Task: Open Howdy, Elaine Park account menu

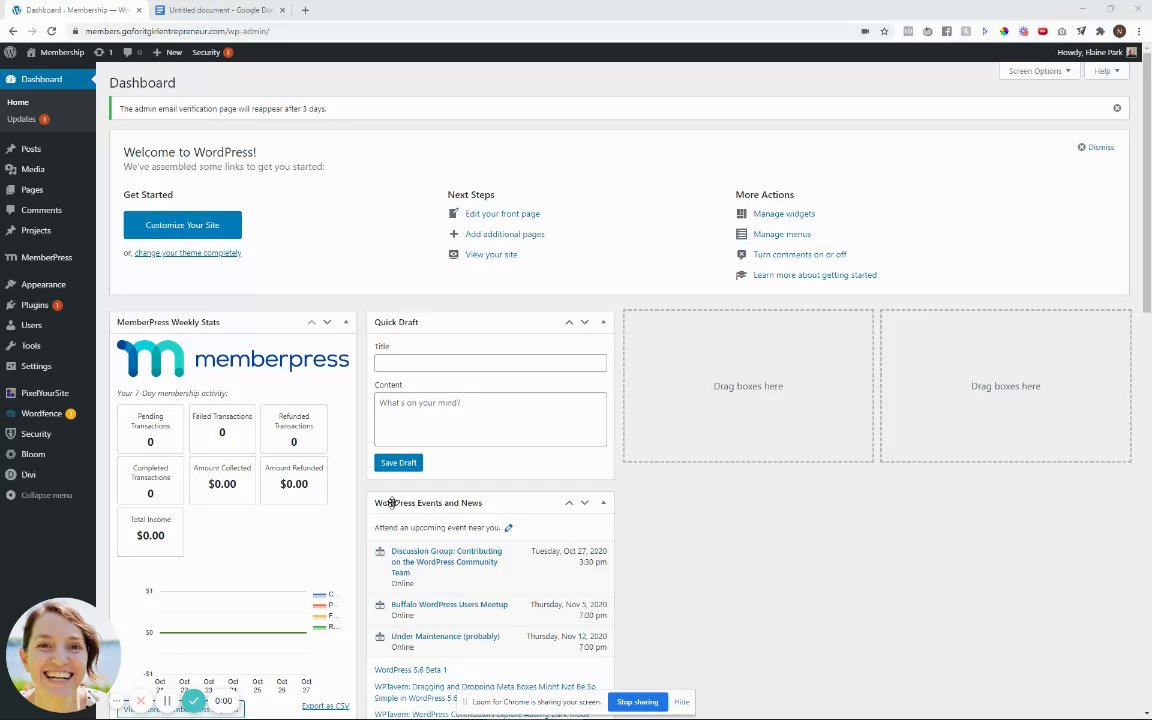Action: [1097, 52]
